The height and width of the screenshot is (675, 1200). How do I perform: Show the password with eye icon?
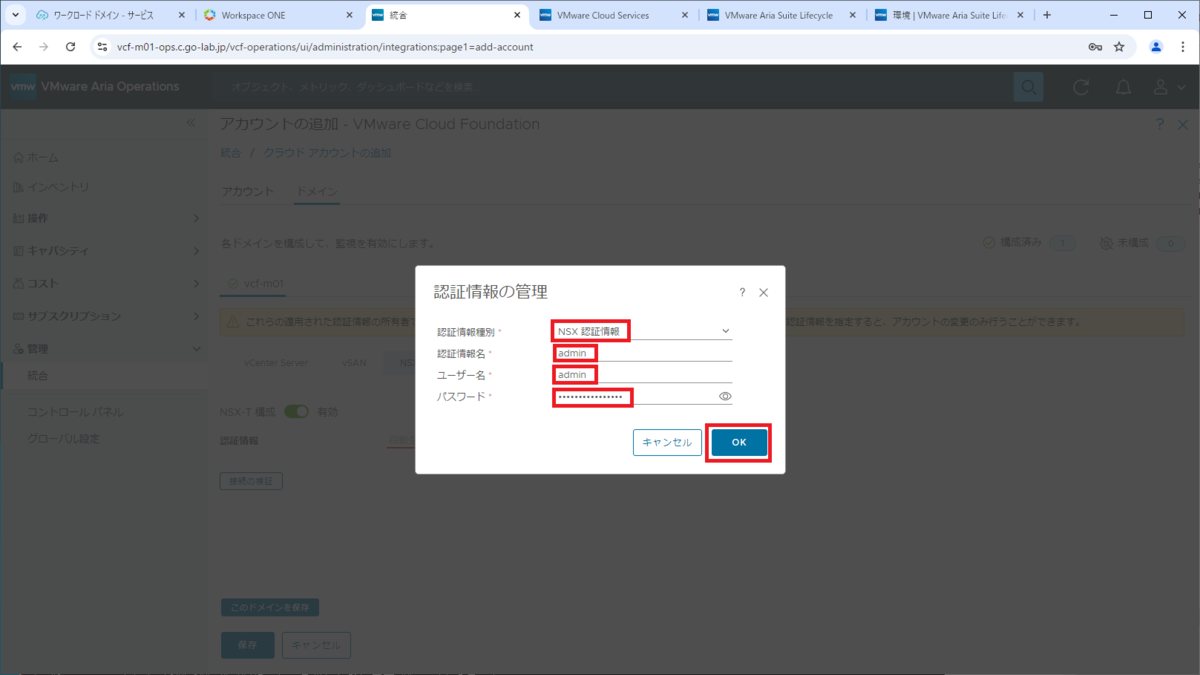[x=726, y=397]
